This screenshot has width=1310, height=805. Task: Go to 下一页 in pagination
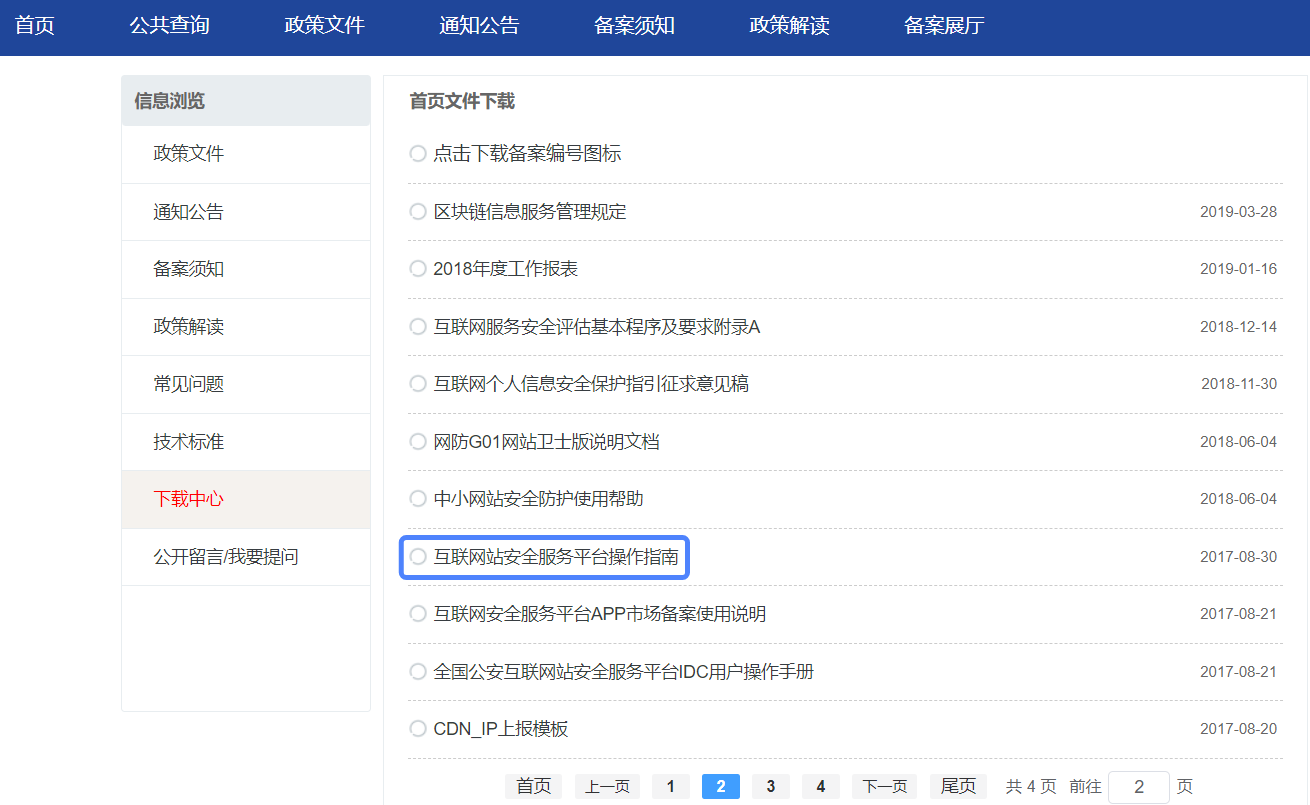click(884, 787)
